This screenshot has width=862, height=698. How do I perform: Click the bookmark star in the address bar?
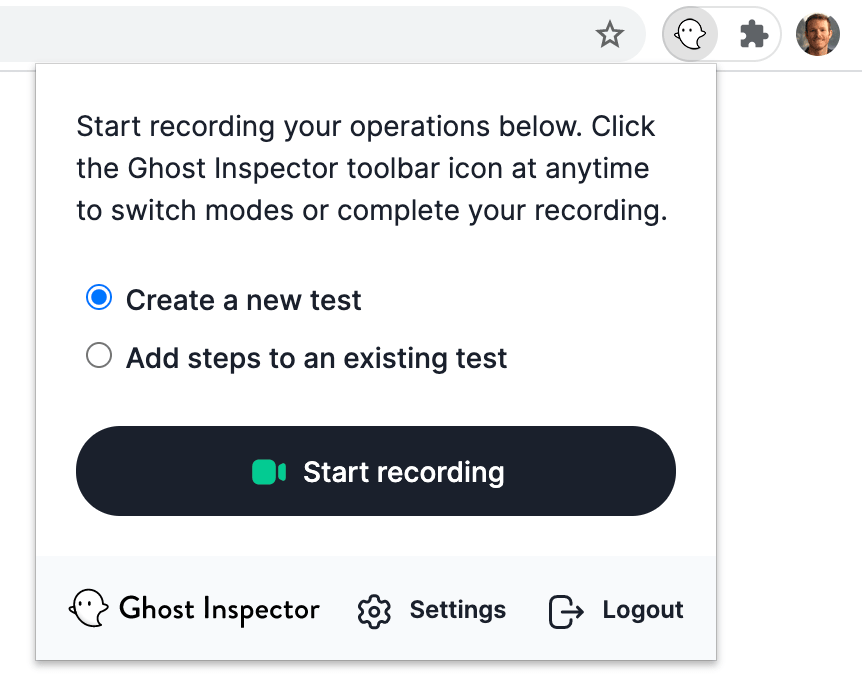point(610,35)
